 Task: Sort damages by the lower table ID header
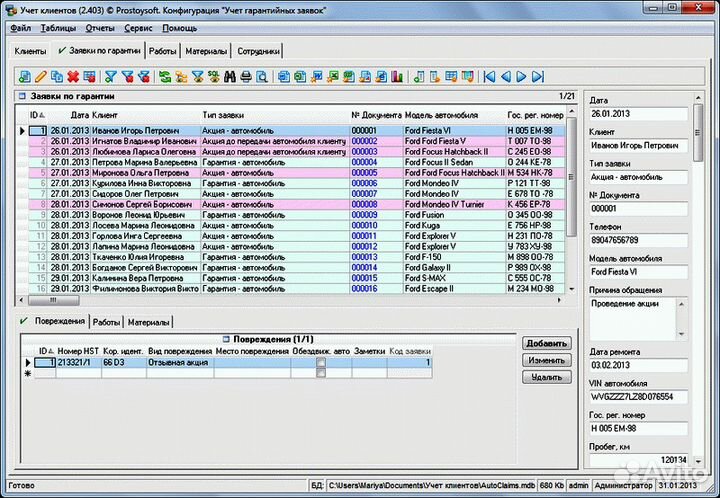click(44, 351)
